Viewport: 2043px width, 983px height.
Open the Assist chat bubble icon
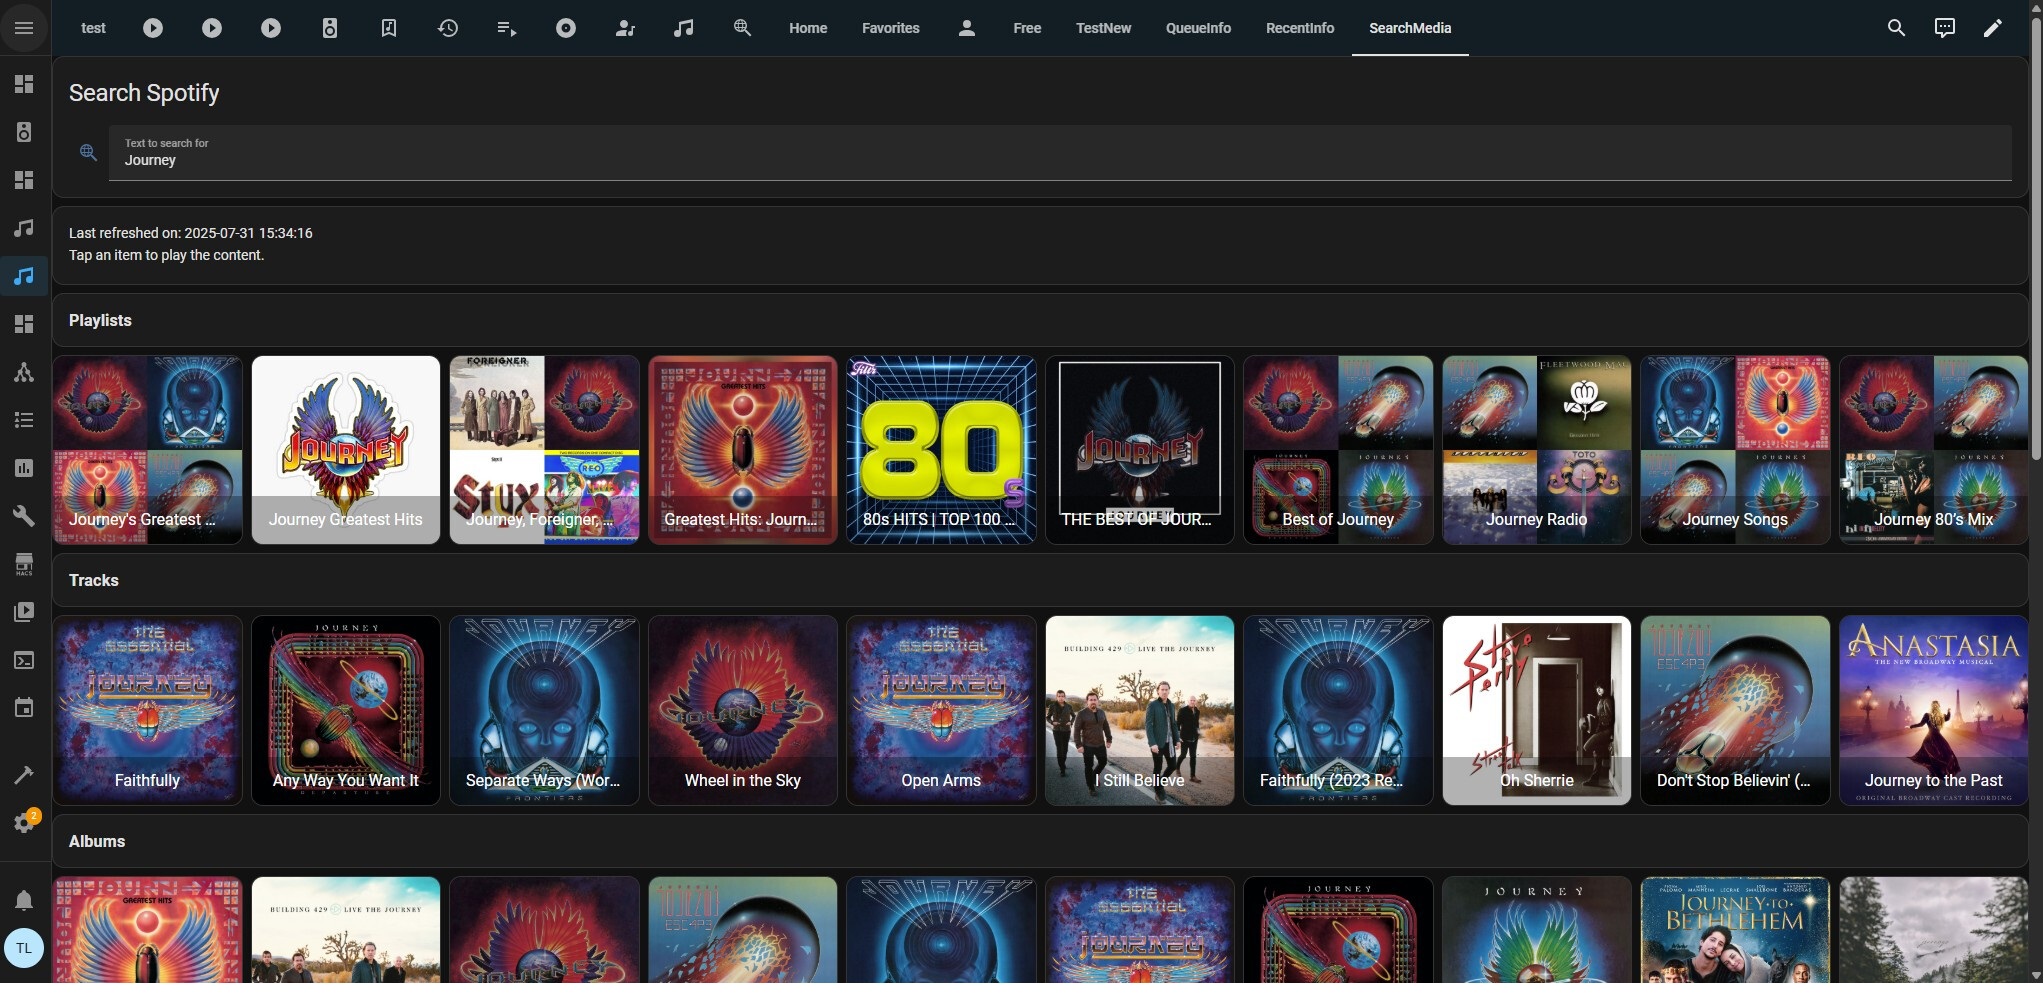click(1945, 28)
